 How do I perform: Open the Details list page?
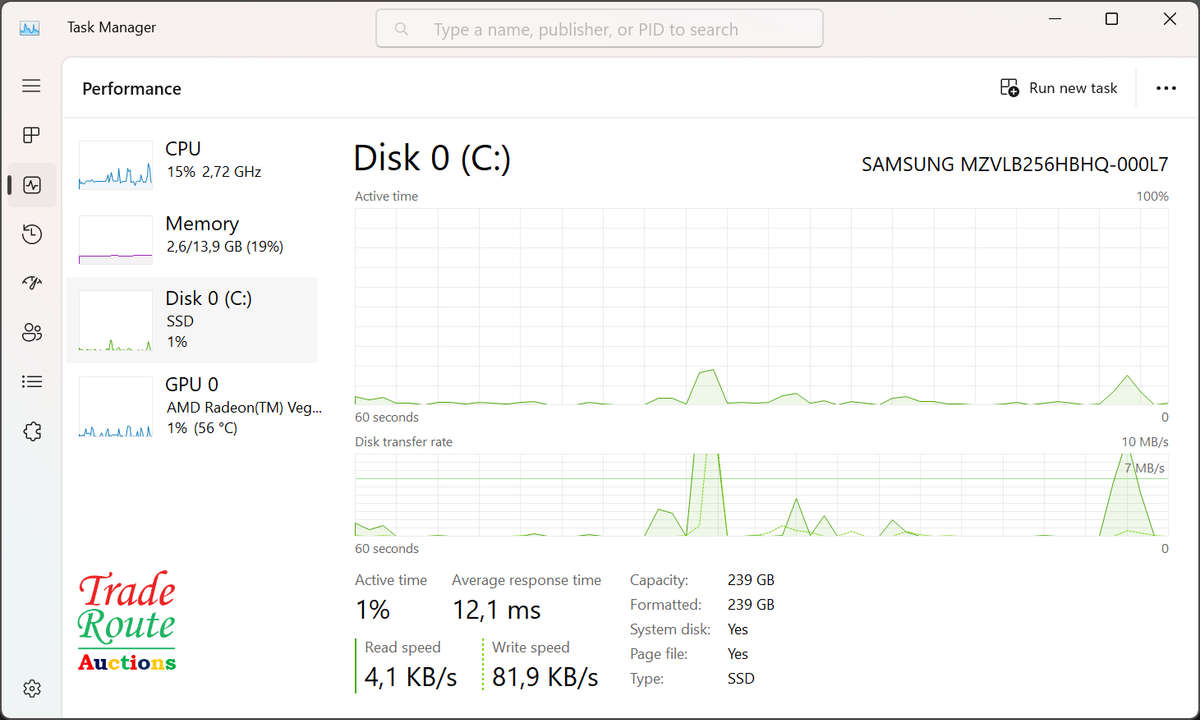pyautogui.click(x=31, y=381)
